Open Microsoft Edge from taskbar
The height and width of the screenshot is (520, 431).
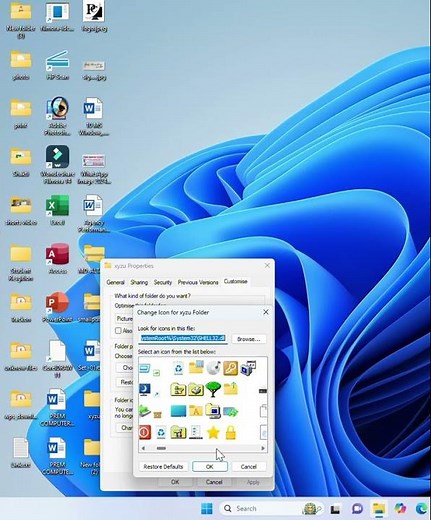422,509
